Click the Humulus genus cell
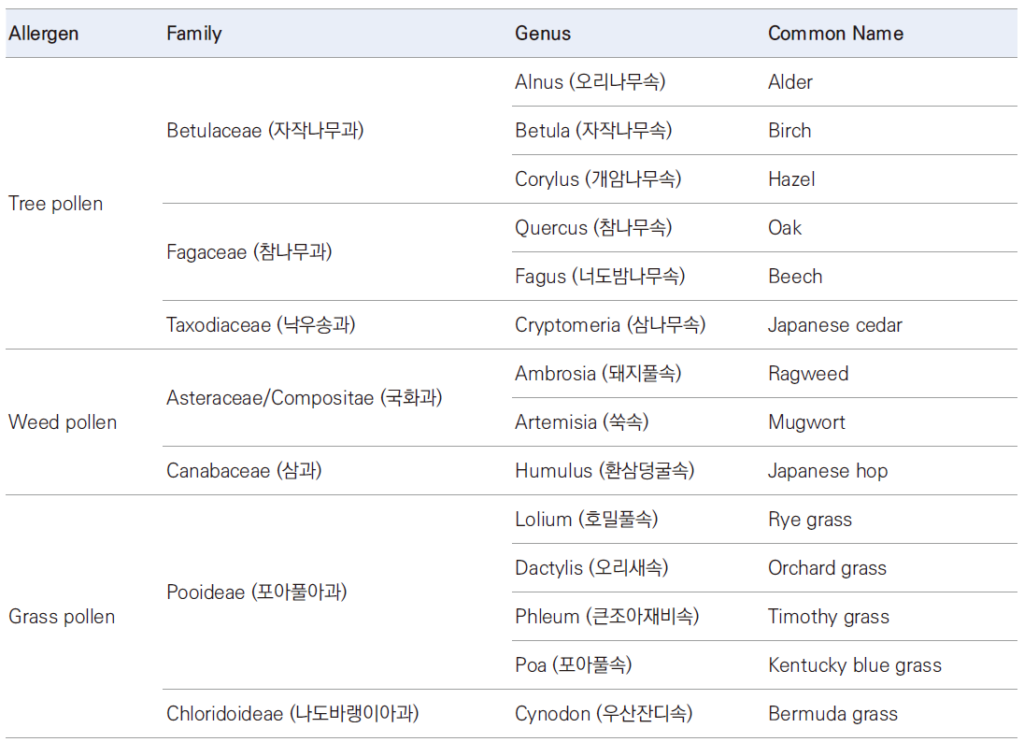 click(605, 471)
